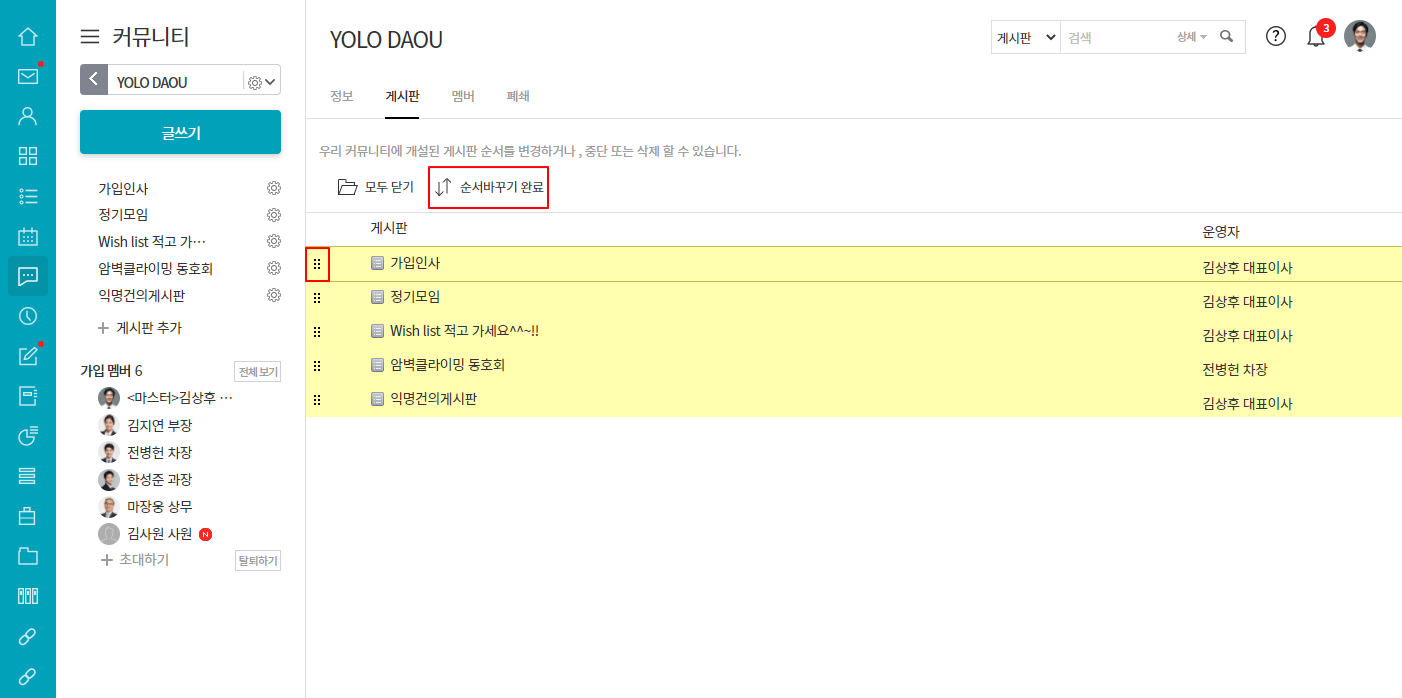Click the 검색 search input field
1402x698 pixels.
[x=1115, y=37]
